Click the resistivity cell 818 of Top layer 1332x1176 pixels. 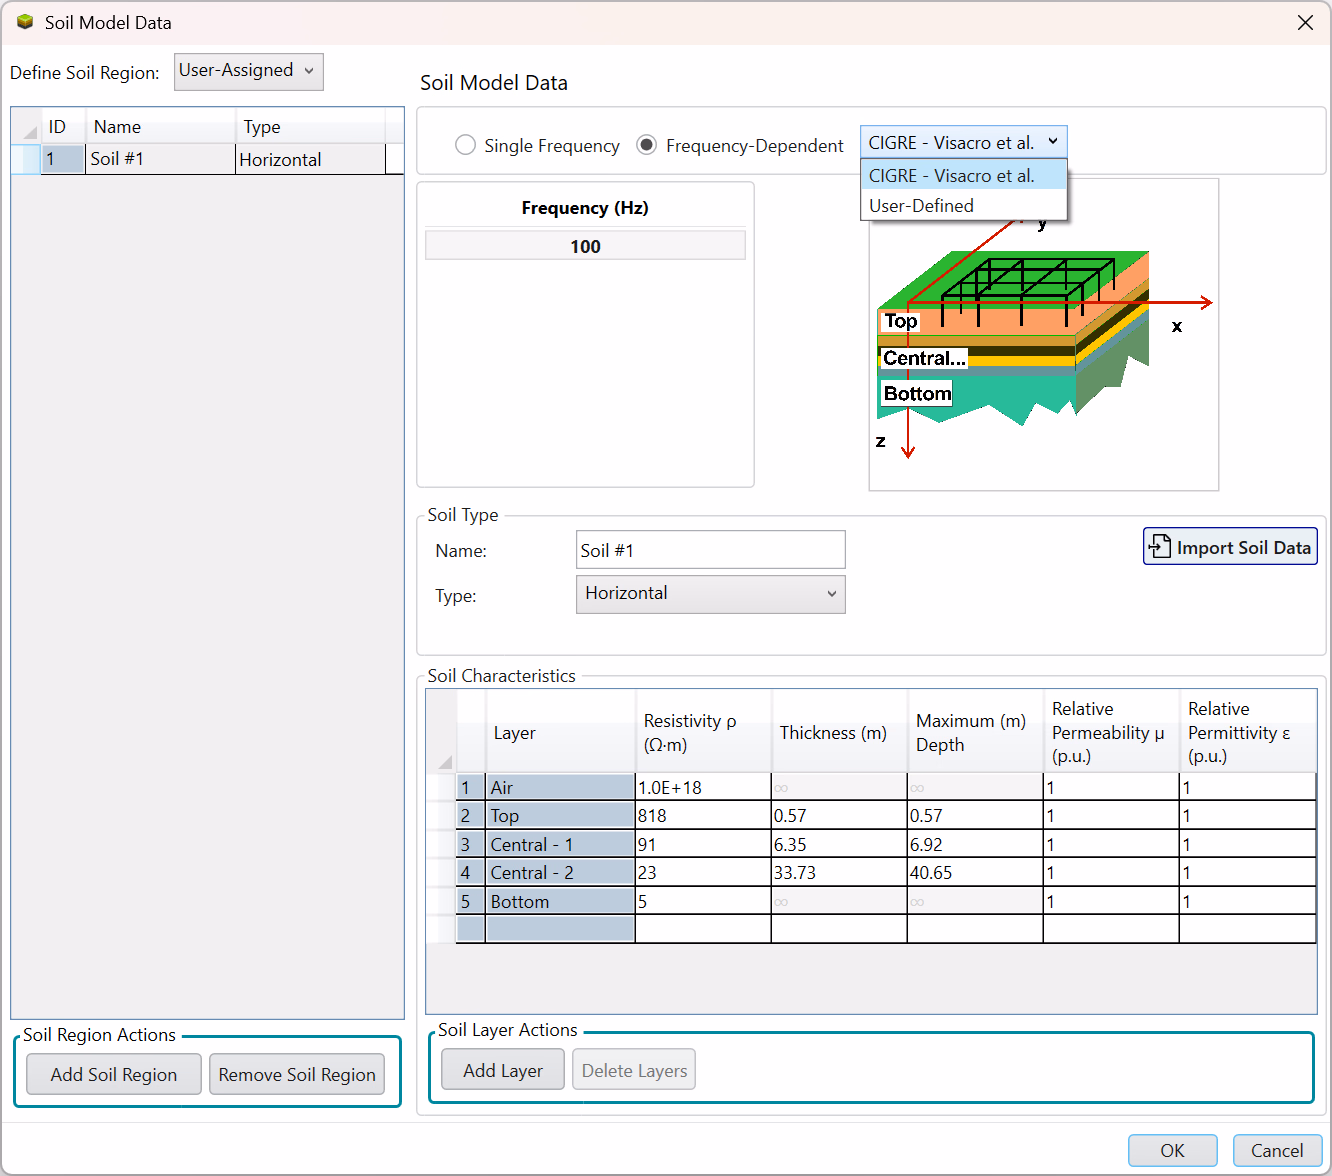click(703, 815)
